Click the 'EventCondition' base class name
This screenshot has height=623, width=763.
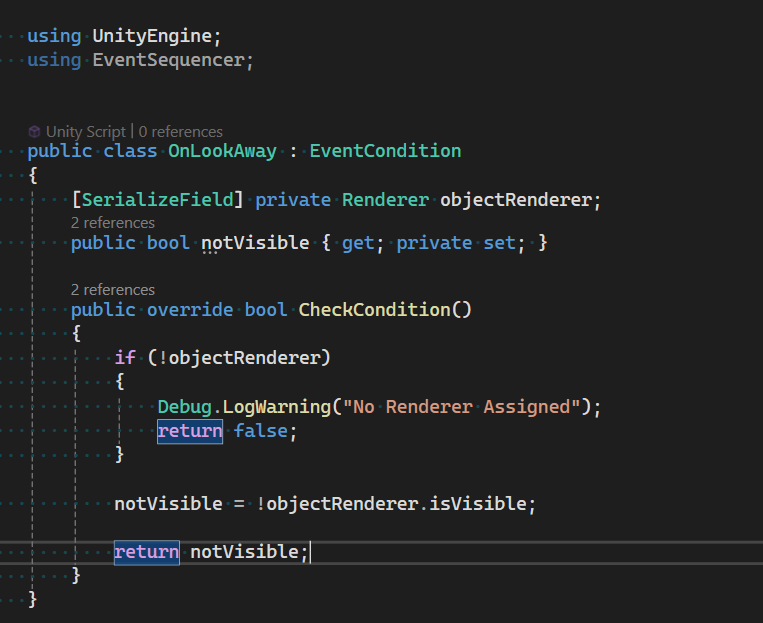pos(385,151)
